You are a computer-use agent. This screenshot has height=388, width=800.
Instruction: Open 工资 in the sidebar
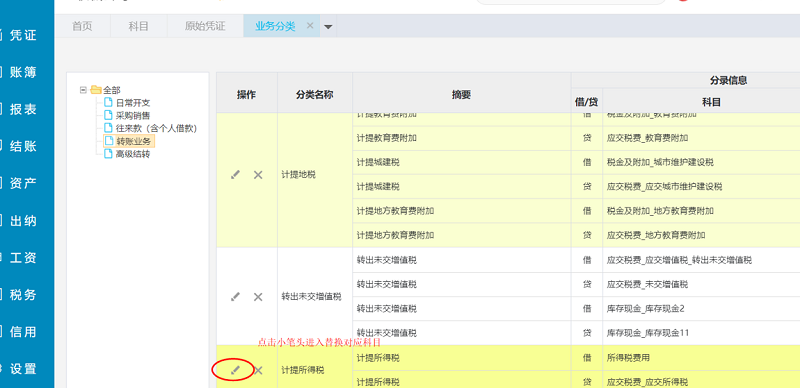coord(23,258)
